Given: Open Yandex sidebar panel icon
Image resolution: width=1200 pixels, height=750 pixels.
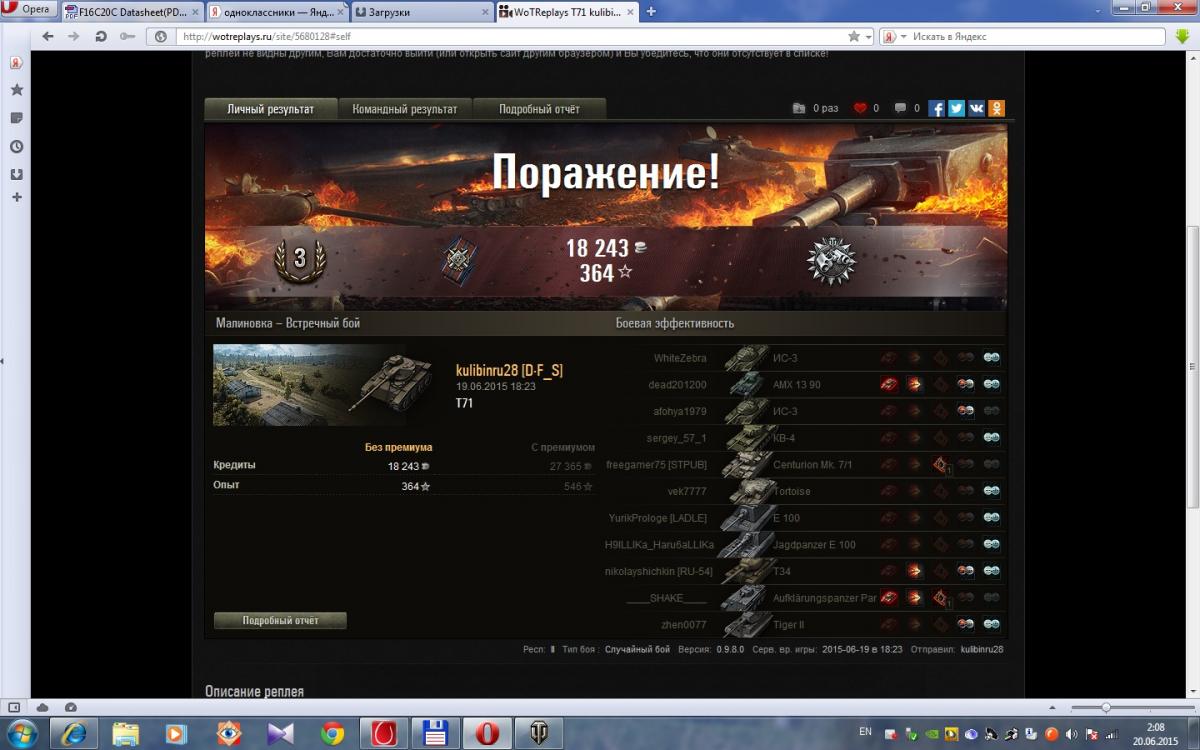Looking at the screenshot, I should (16, 62).
